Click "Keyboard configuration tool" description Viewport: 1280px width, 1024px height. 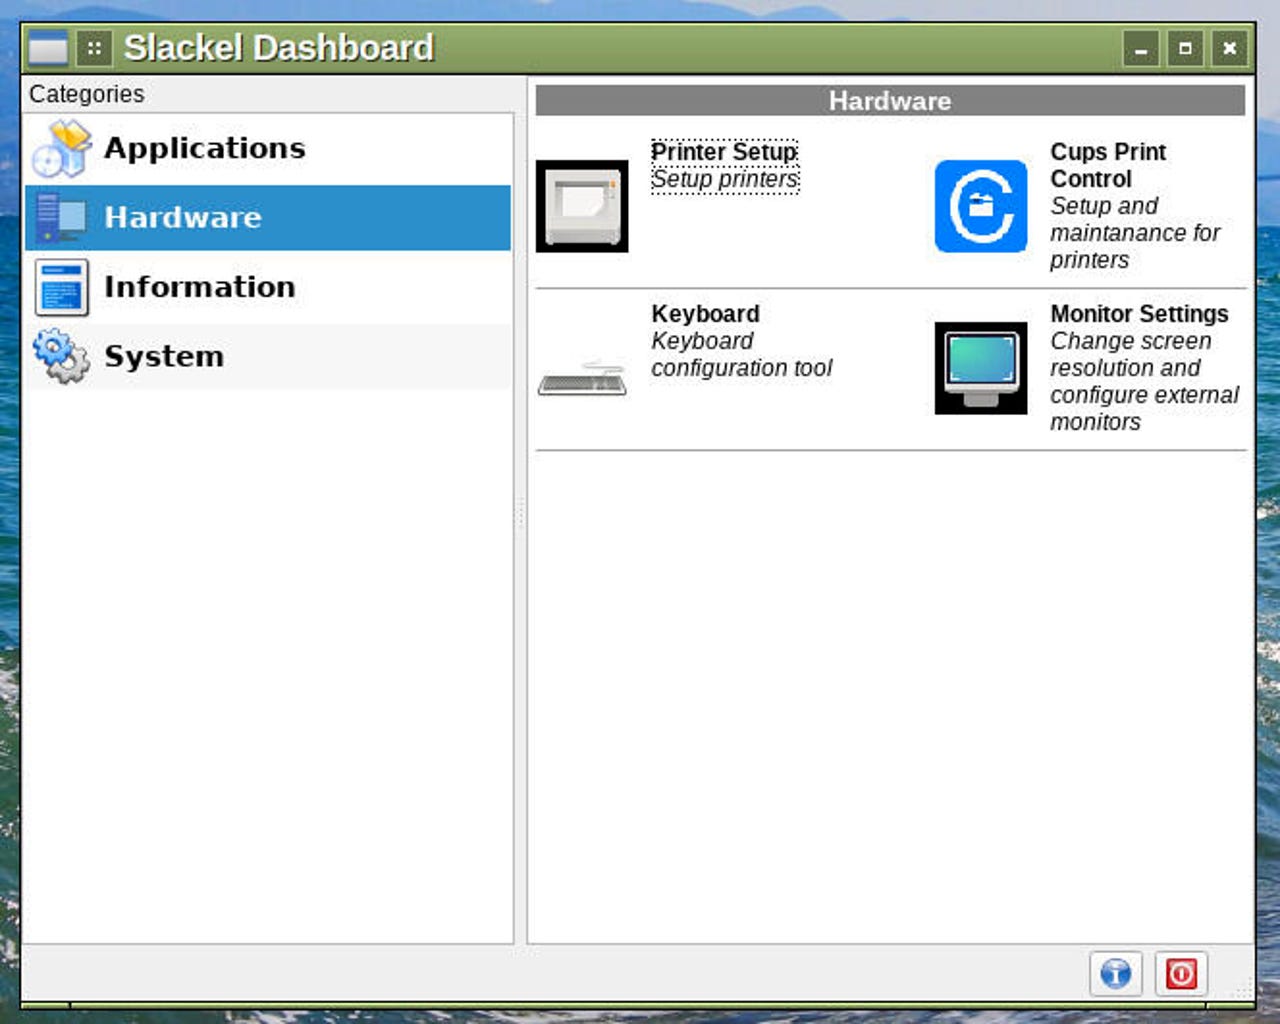(x=741, y=355)
